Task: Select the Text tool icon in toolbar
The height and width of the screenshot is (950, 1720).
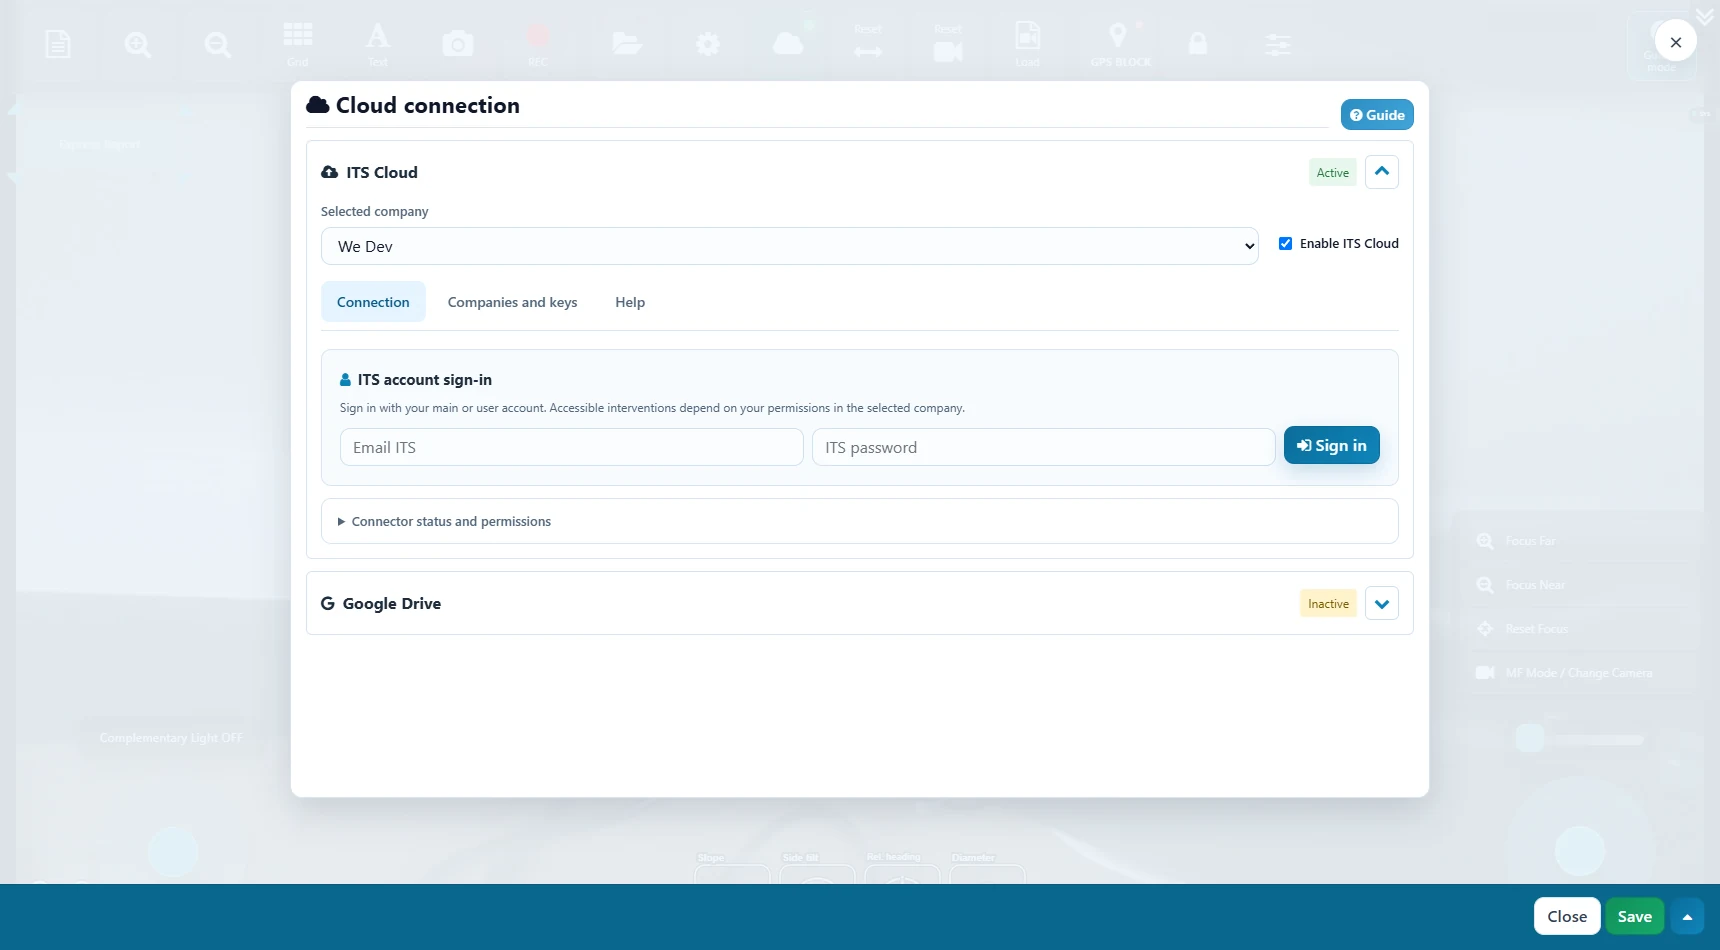Action: tap(377, 36)
